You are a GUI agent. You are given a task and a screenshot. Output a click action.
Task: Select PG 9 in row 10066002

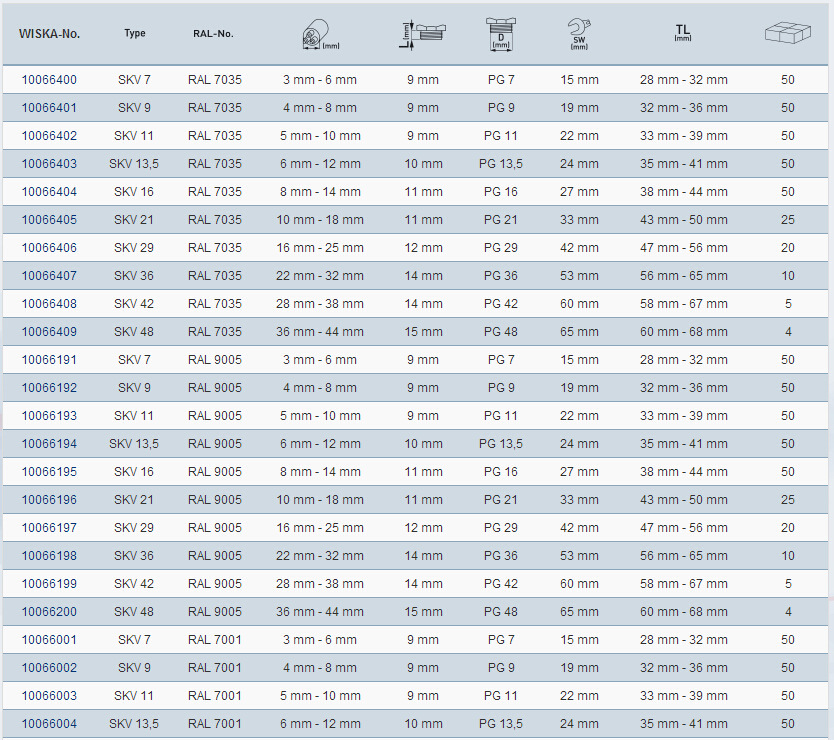pyautogui.click(x=501, y=668)
